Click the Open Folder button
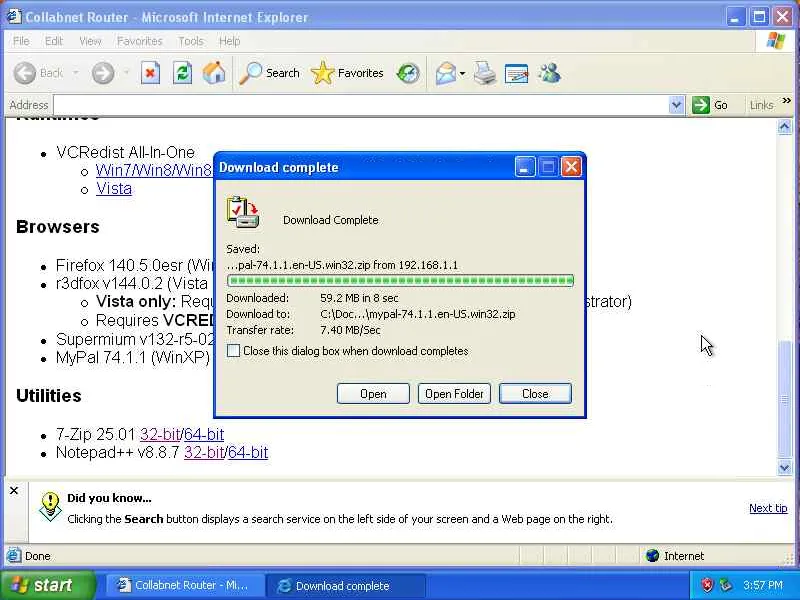Image resolution: width=800 pixels, height=600 pixels. 454,394
